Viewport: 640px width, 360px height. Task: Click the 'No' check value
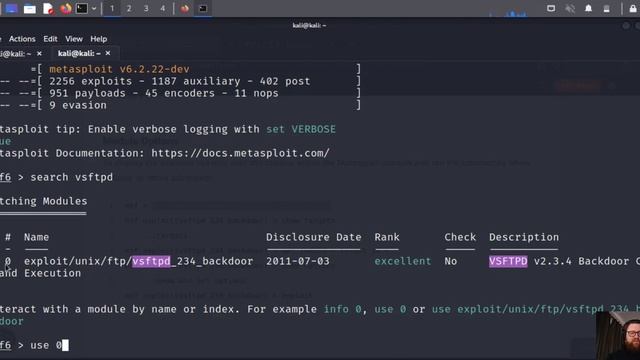coord(451,261)
